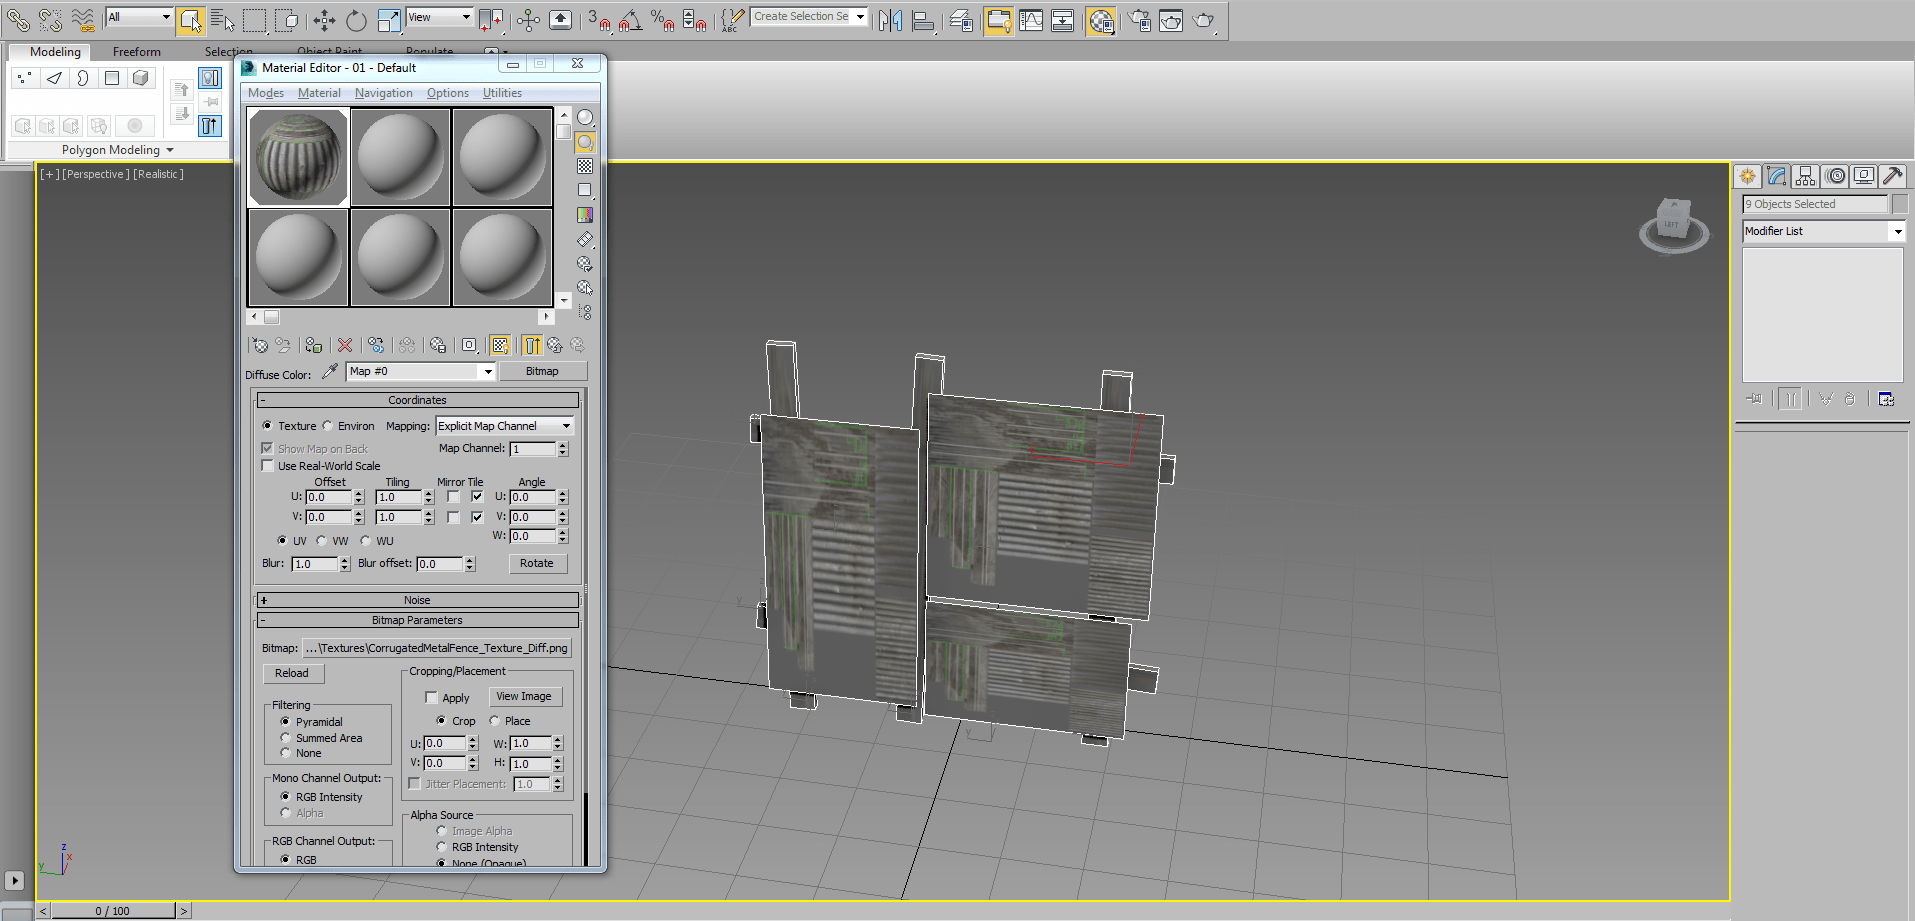Click the View Image button
The width and height of the screenshot is (1915, 921).
tap(524, 697)
